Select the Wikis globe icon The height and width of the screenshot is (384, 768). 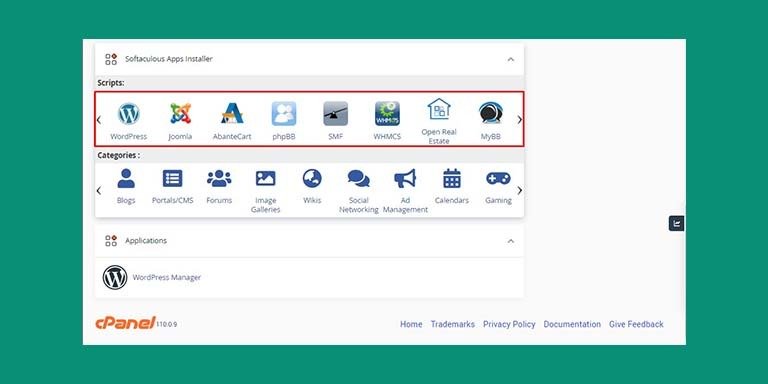click(312, 178)
